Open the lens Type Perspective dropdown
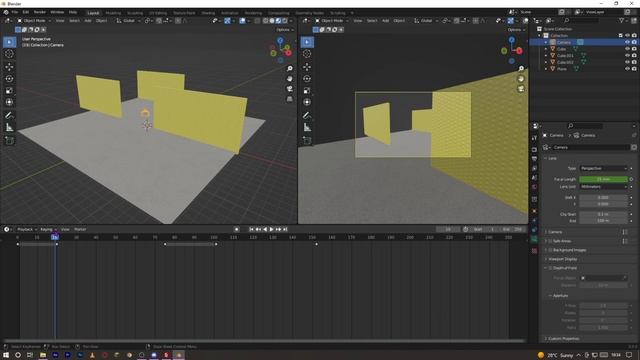Viewport: 640px width, 360px height. tap(603, 168)
